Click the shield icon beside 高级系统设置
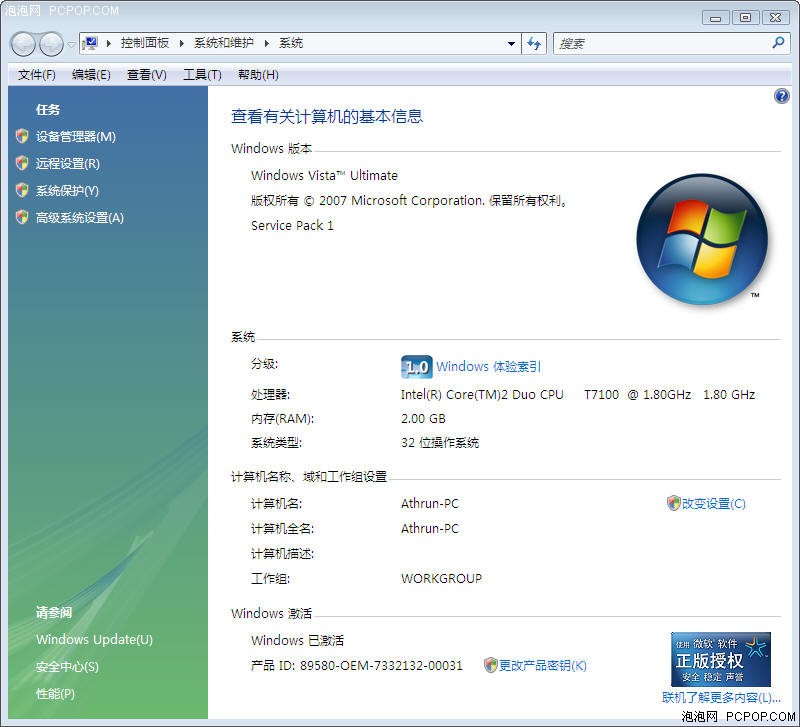This screenshot has height=727, width=800. pyautogui.click(x=22, y=217)
